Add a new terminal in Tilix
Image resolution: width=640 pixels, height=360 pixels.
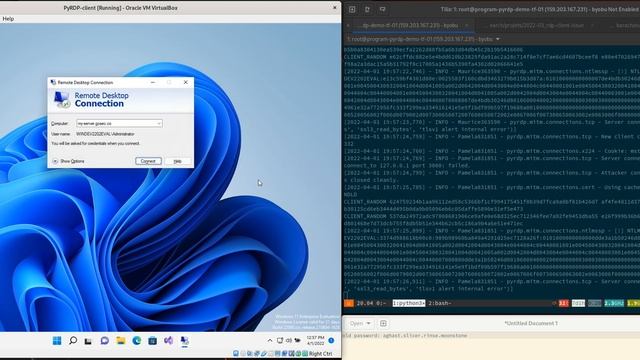352,9
